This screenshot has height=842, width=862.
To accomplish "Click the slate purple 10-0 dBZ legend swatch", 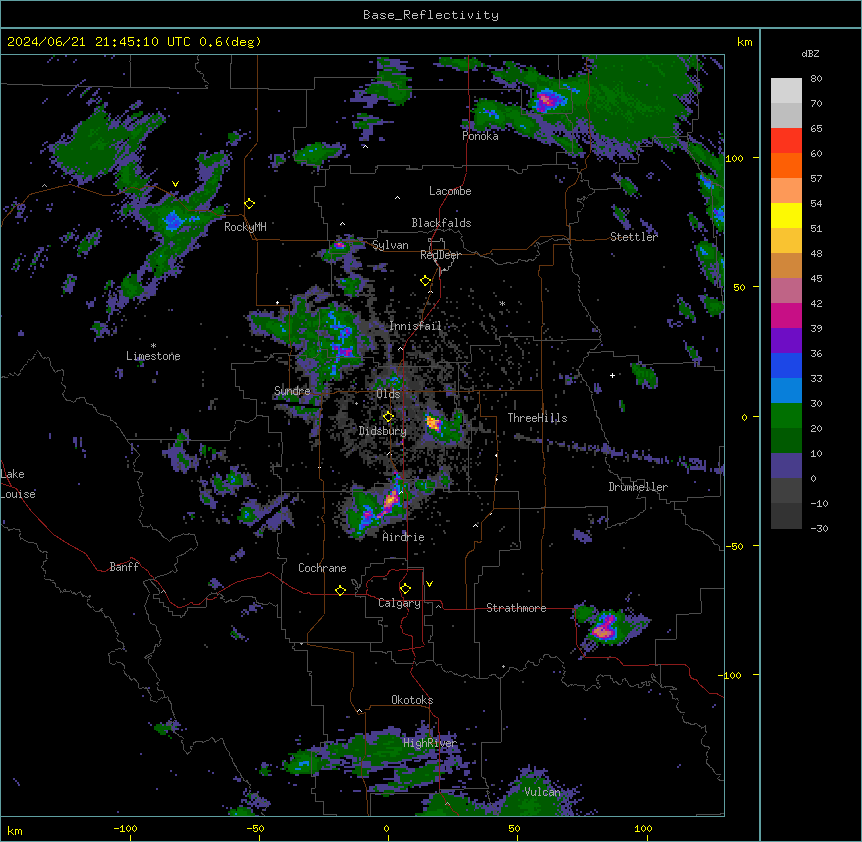I will coord(786,466).
